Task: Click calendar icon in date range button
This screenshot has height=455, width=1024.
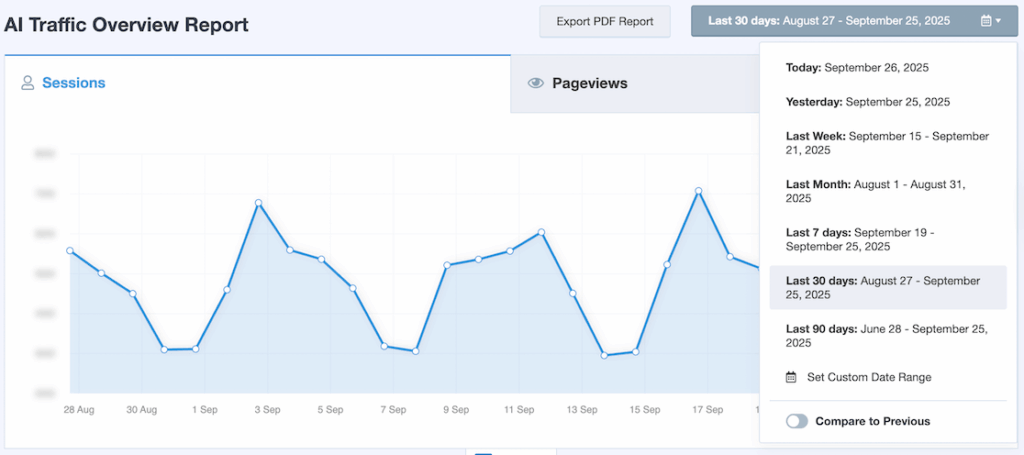Action: point(985,21)
